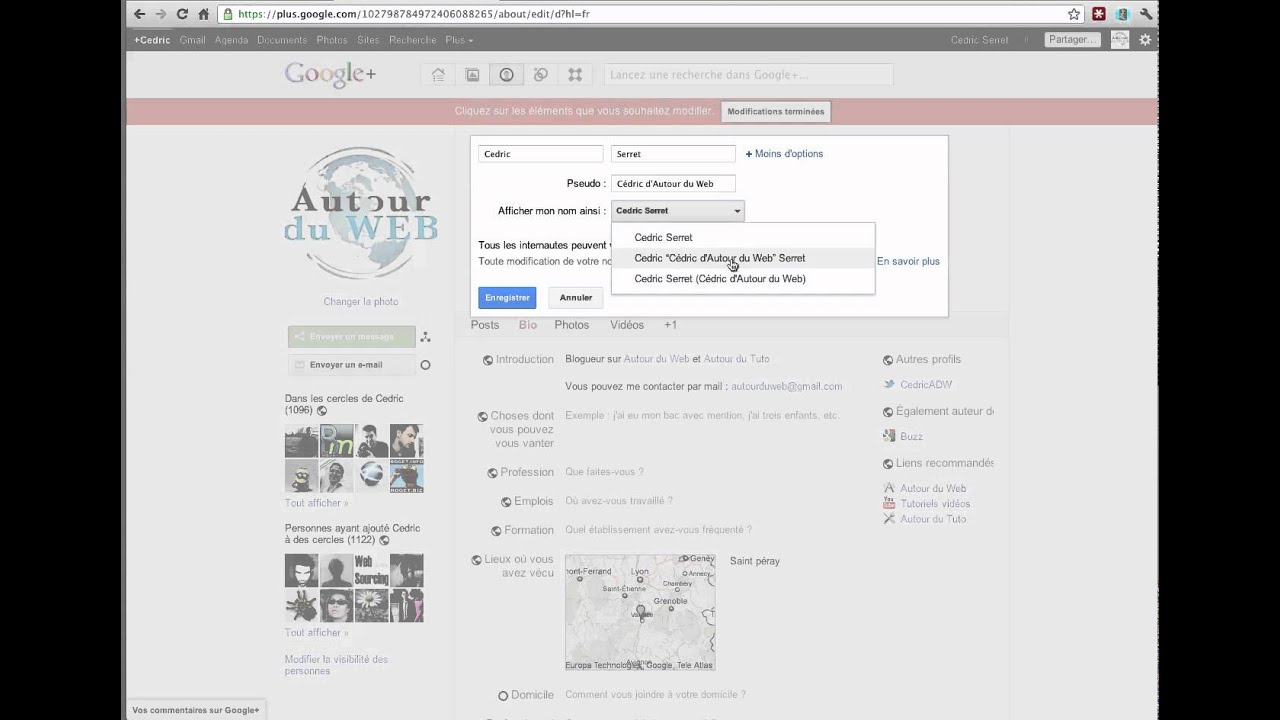Open the Plus dropdown in the Google bar
The image size is (1280, 720).
click(459, 40)
